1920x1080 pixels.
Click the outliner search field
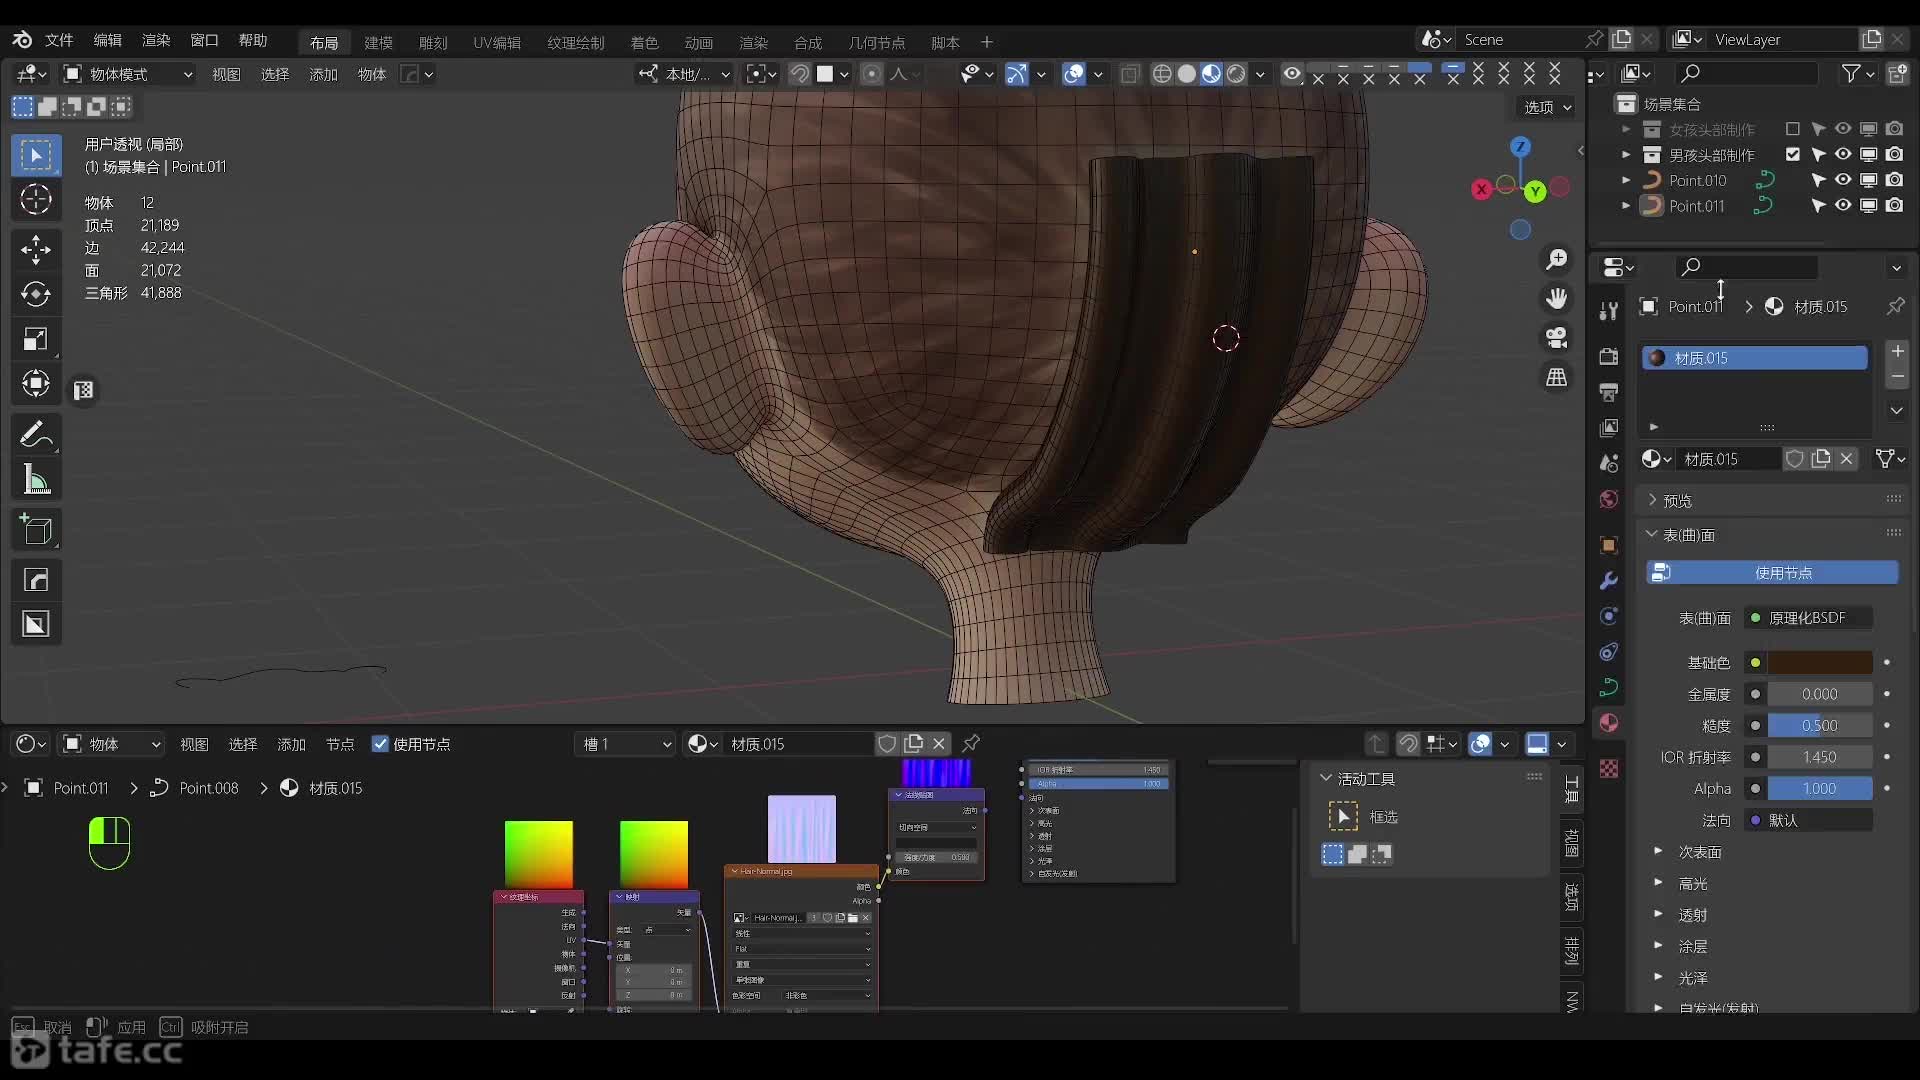click(1747, 73)
